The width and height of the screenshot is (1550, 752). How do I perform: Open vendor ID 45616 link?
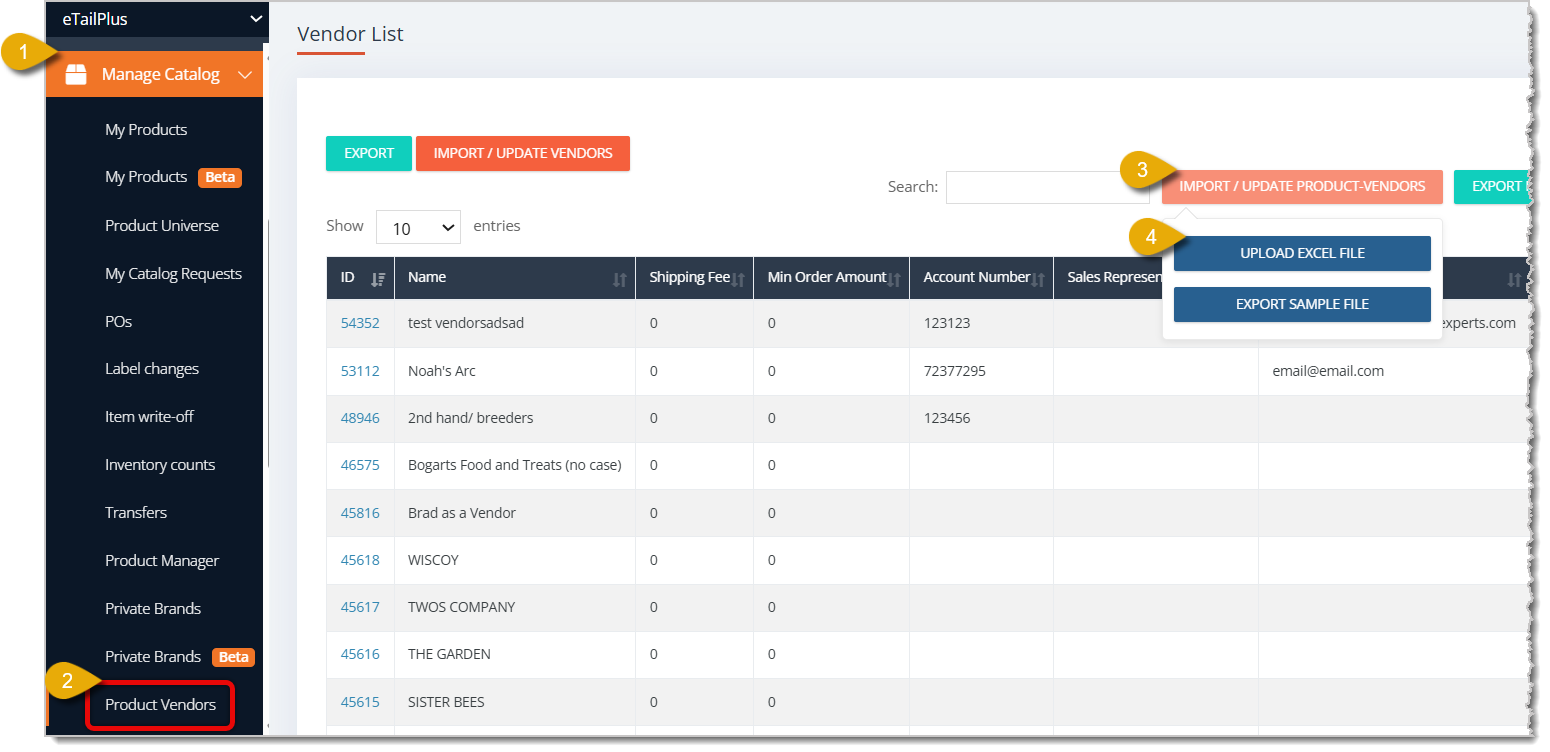click(x=360, y=654)
